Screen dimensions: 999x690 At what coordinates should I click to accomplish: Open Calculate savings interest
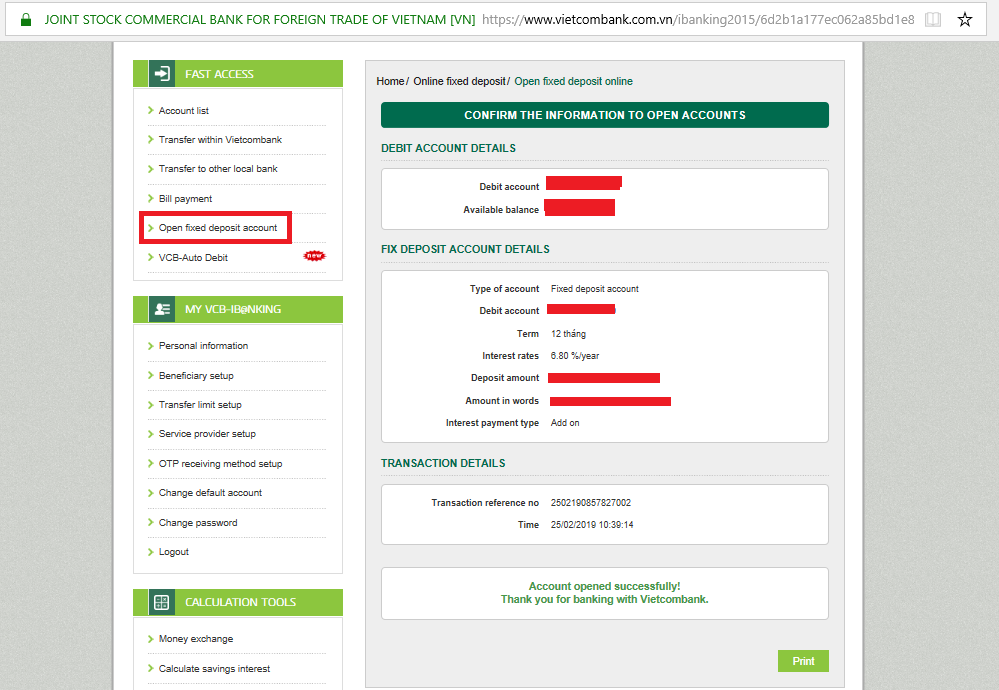214,669
